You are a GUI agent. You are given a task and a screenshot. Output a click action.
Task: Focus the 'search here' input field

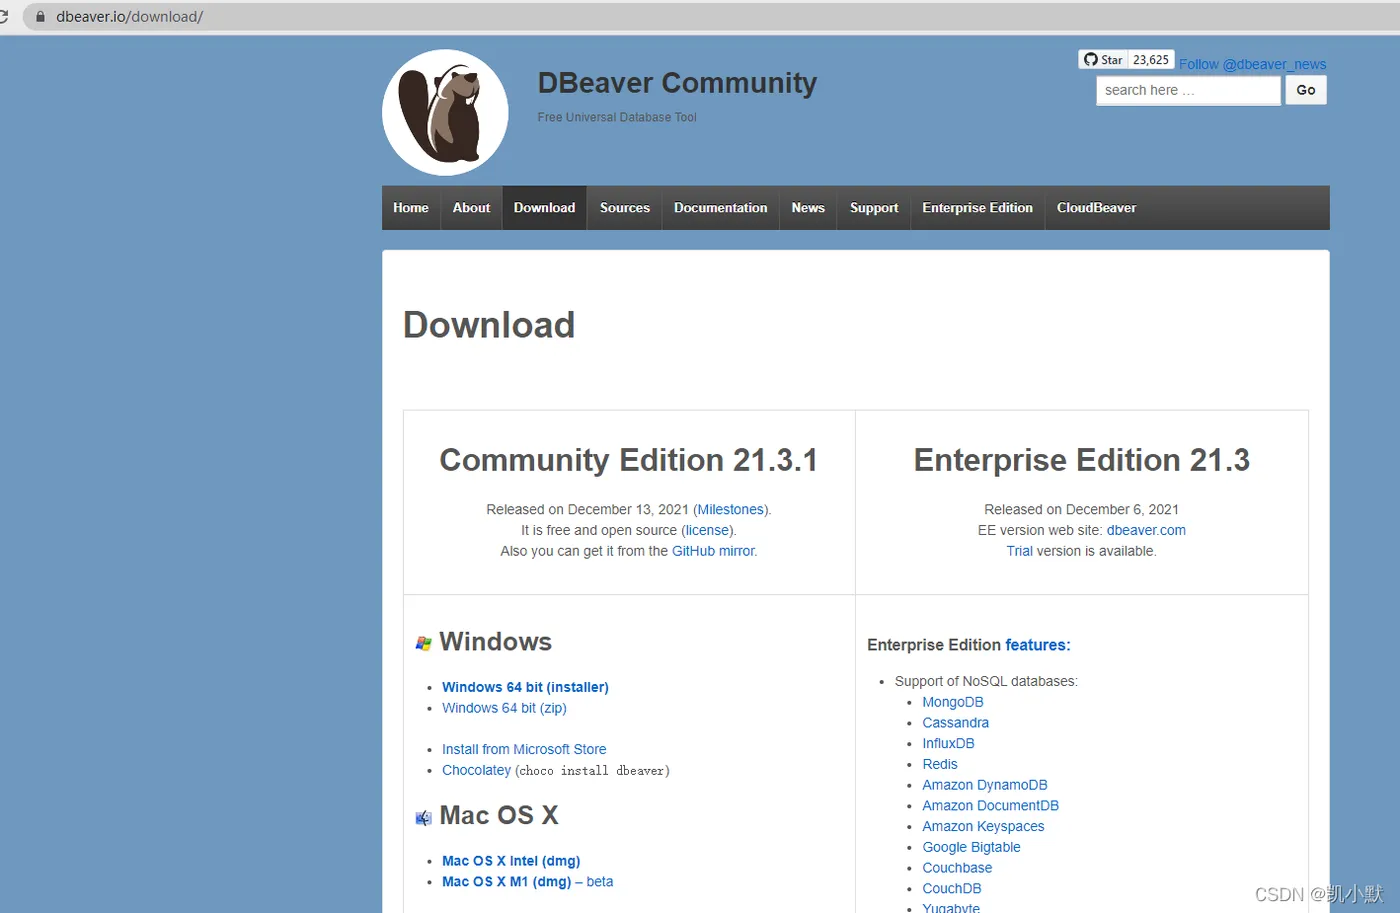pyautogui.click(x=1188, y=90)
